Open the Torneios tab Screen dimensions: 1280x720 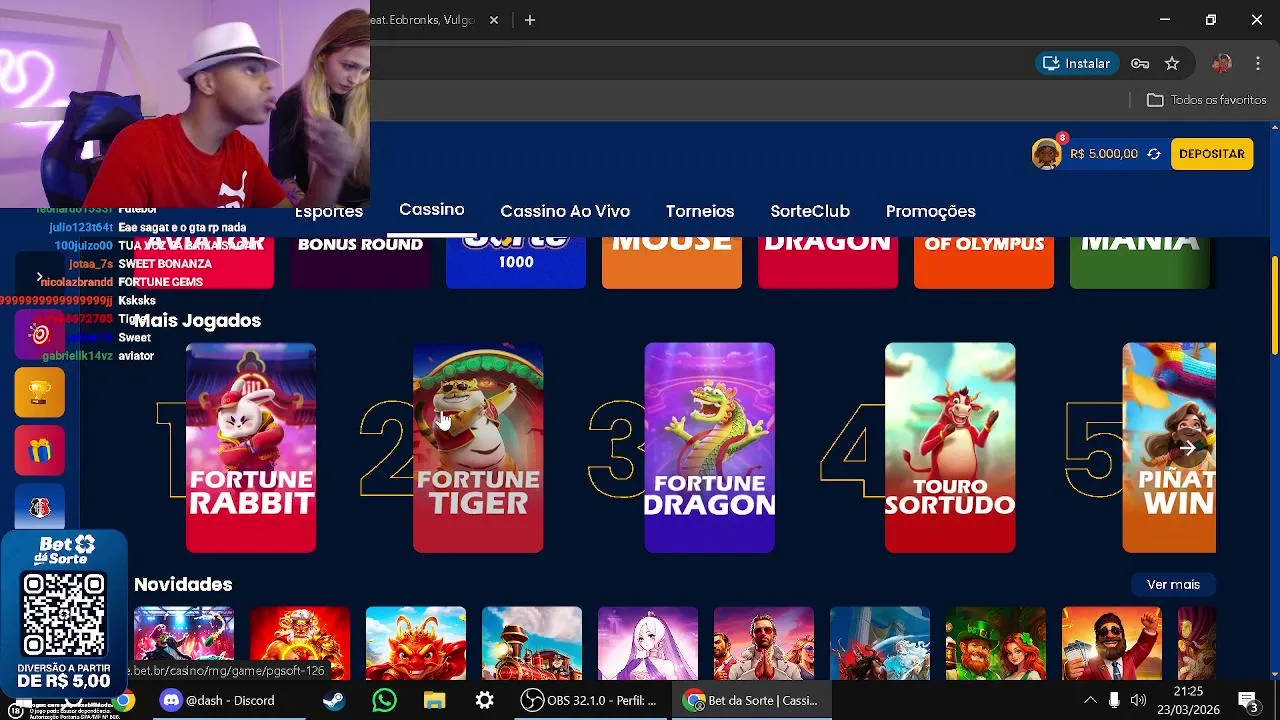700,211
